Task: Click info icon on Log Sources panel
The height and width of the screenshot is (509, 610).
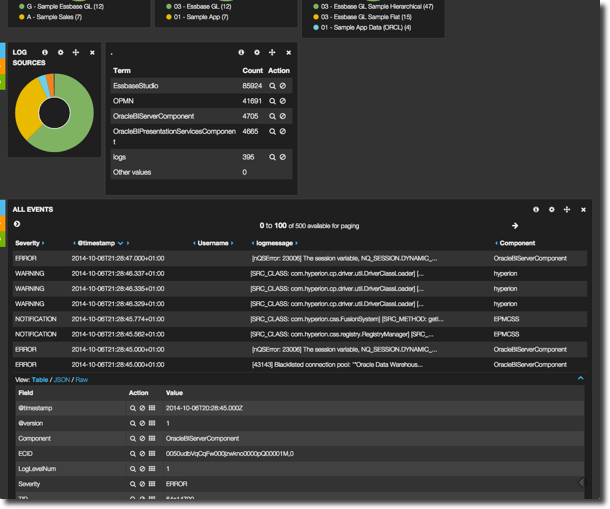Action: click(44, 52)
